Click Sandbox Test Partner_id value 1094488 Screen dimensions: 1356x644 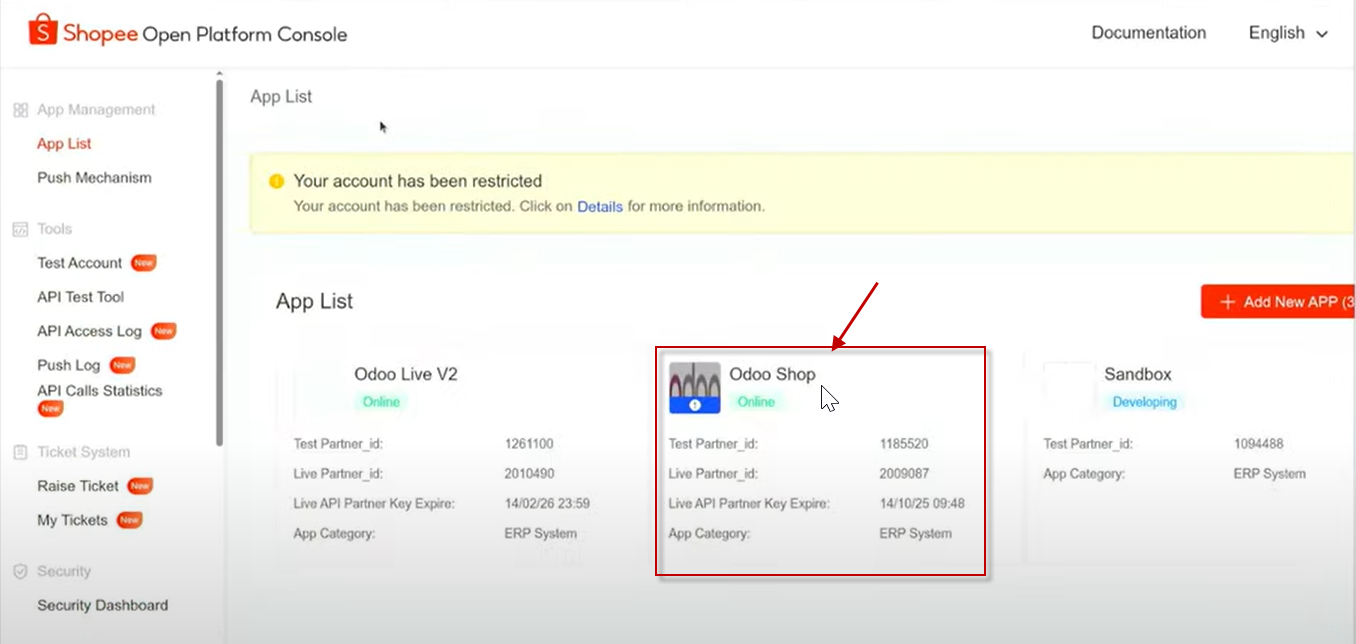(x=1259, y=444)
